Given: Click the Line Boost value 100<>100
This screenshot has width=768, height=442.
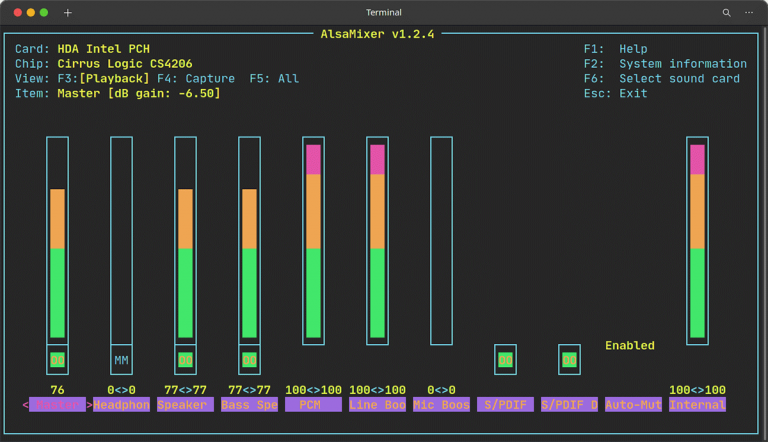Looking at the screenshot, I should (377, 390).
